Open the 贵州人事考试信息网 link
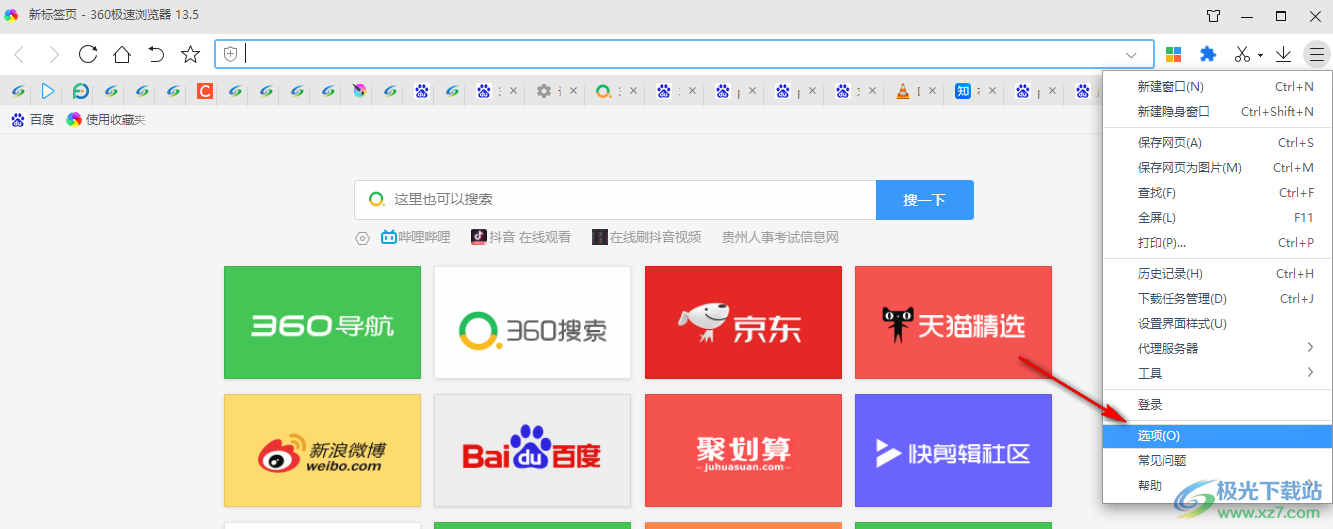Screen dimensions: 1333x529 tap(780, 238)
